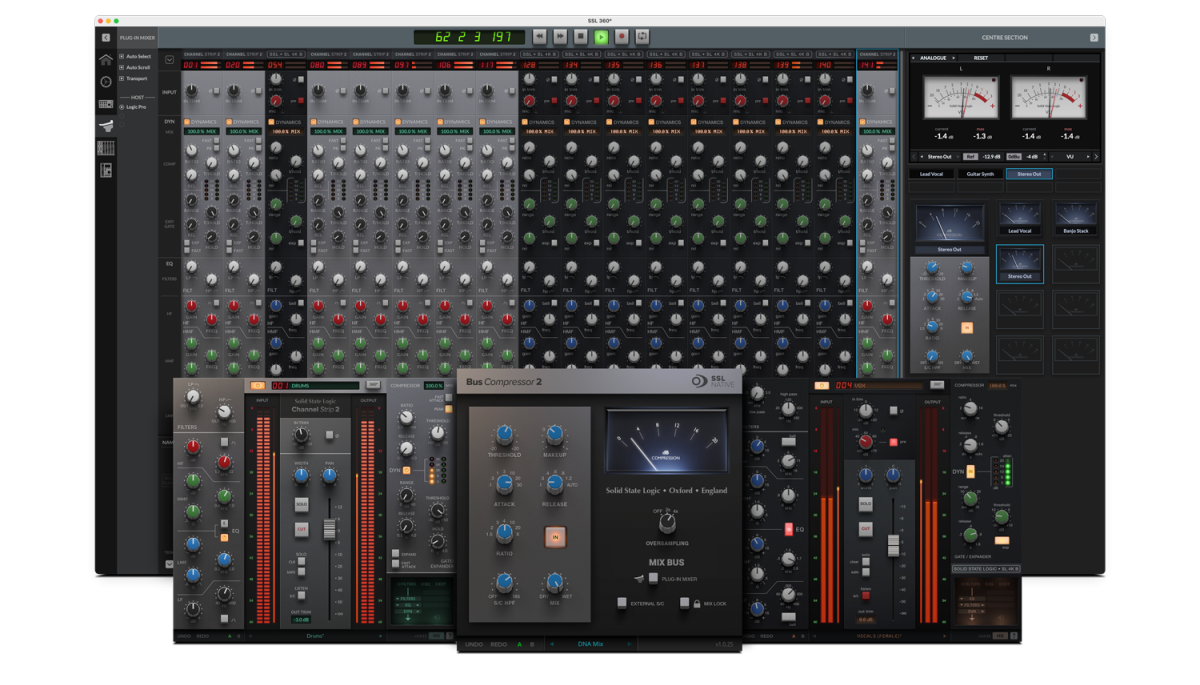Click the MIX knob on Bus Compressor 2
The height and width of the screenshot is (685, 1200).
(x=554, y=583)
